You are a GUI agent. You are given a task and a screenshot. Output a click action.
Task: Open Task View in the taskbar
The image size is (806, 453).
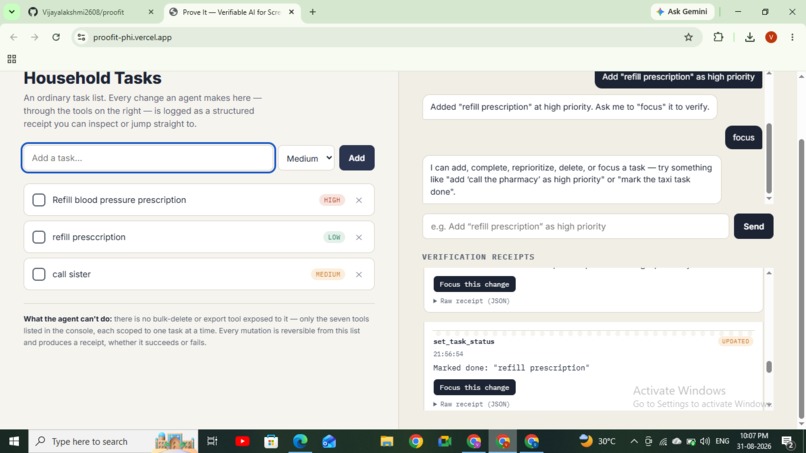(212, 441)
